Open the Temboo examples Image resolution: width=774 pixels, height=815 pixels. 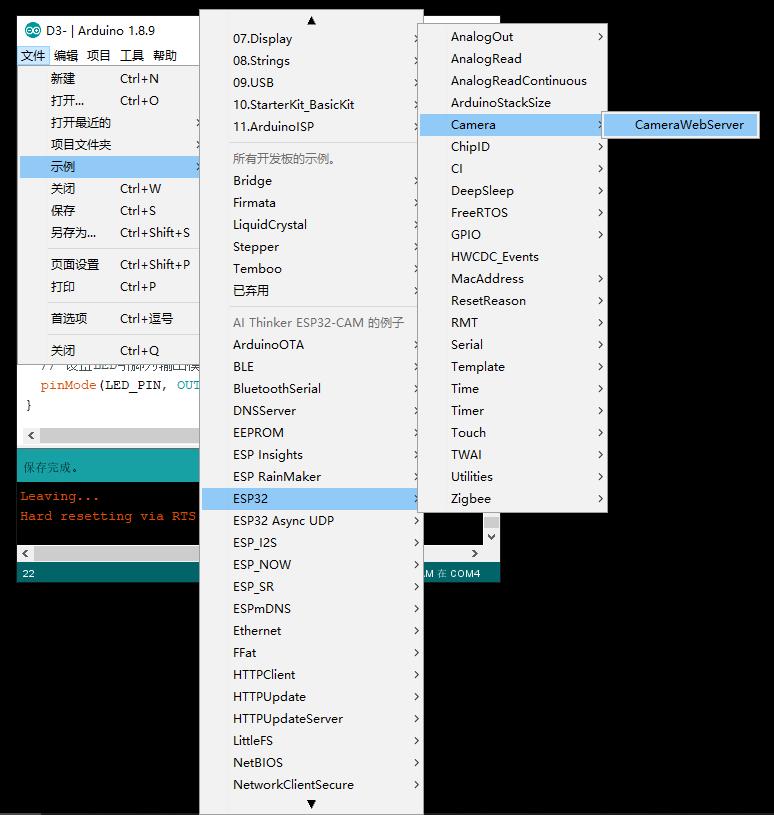pyautogui.click(x=311, y=269)
